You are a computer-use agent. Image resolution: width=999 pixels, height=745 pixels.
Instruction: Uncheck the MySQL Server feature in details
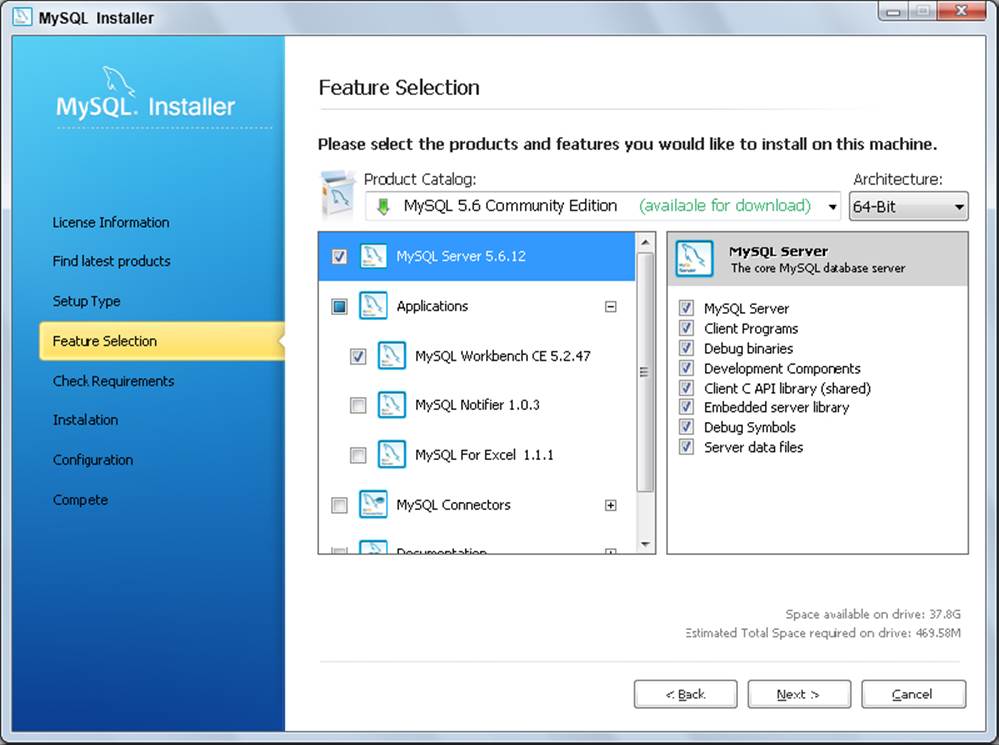tap(686, 308)
